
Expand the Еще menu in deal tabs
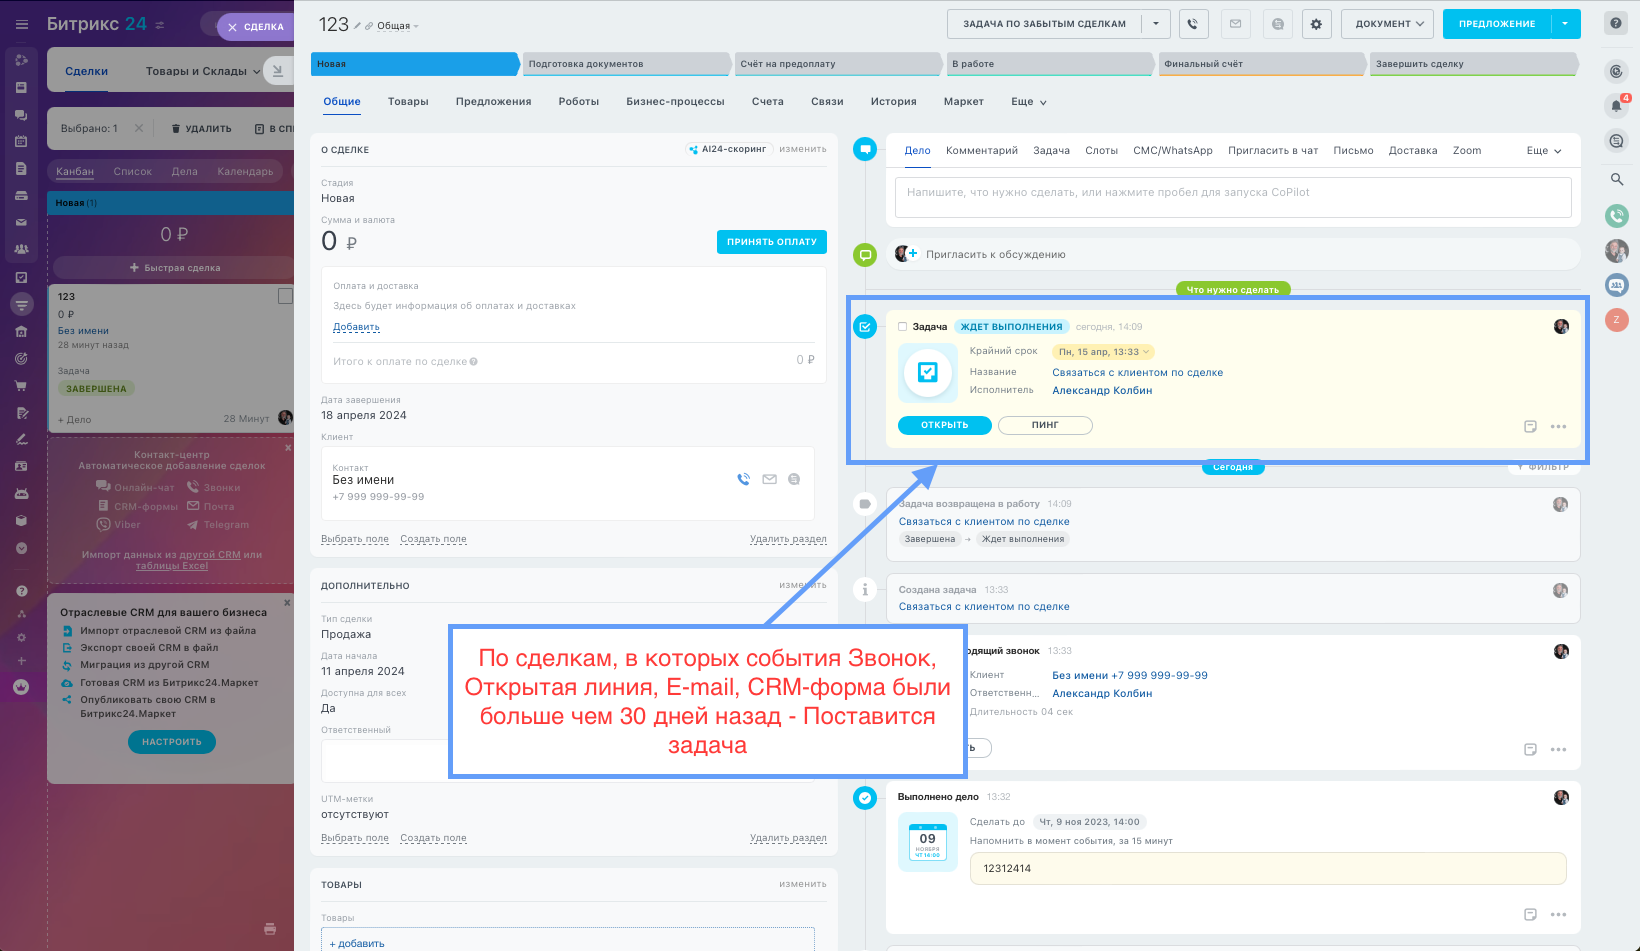(x=1028, y=102)
